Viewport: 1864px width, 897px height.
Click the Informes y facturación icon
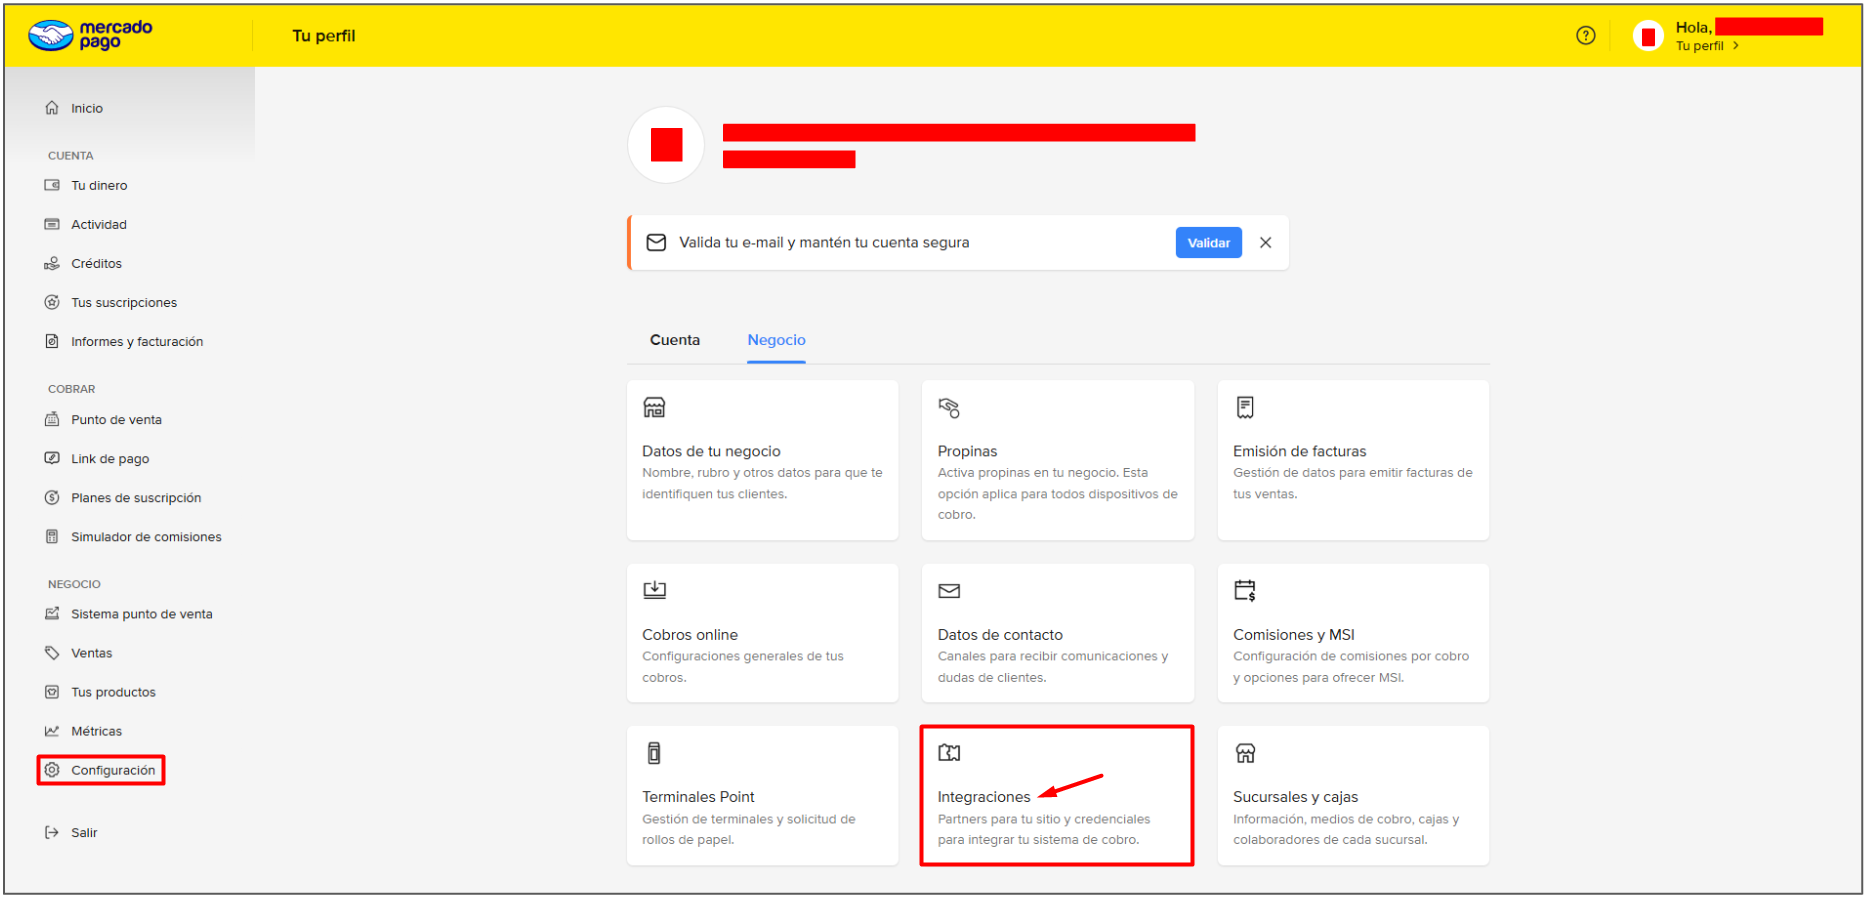tap(52, 341)
